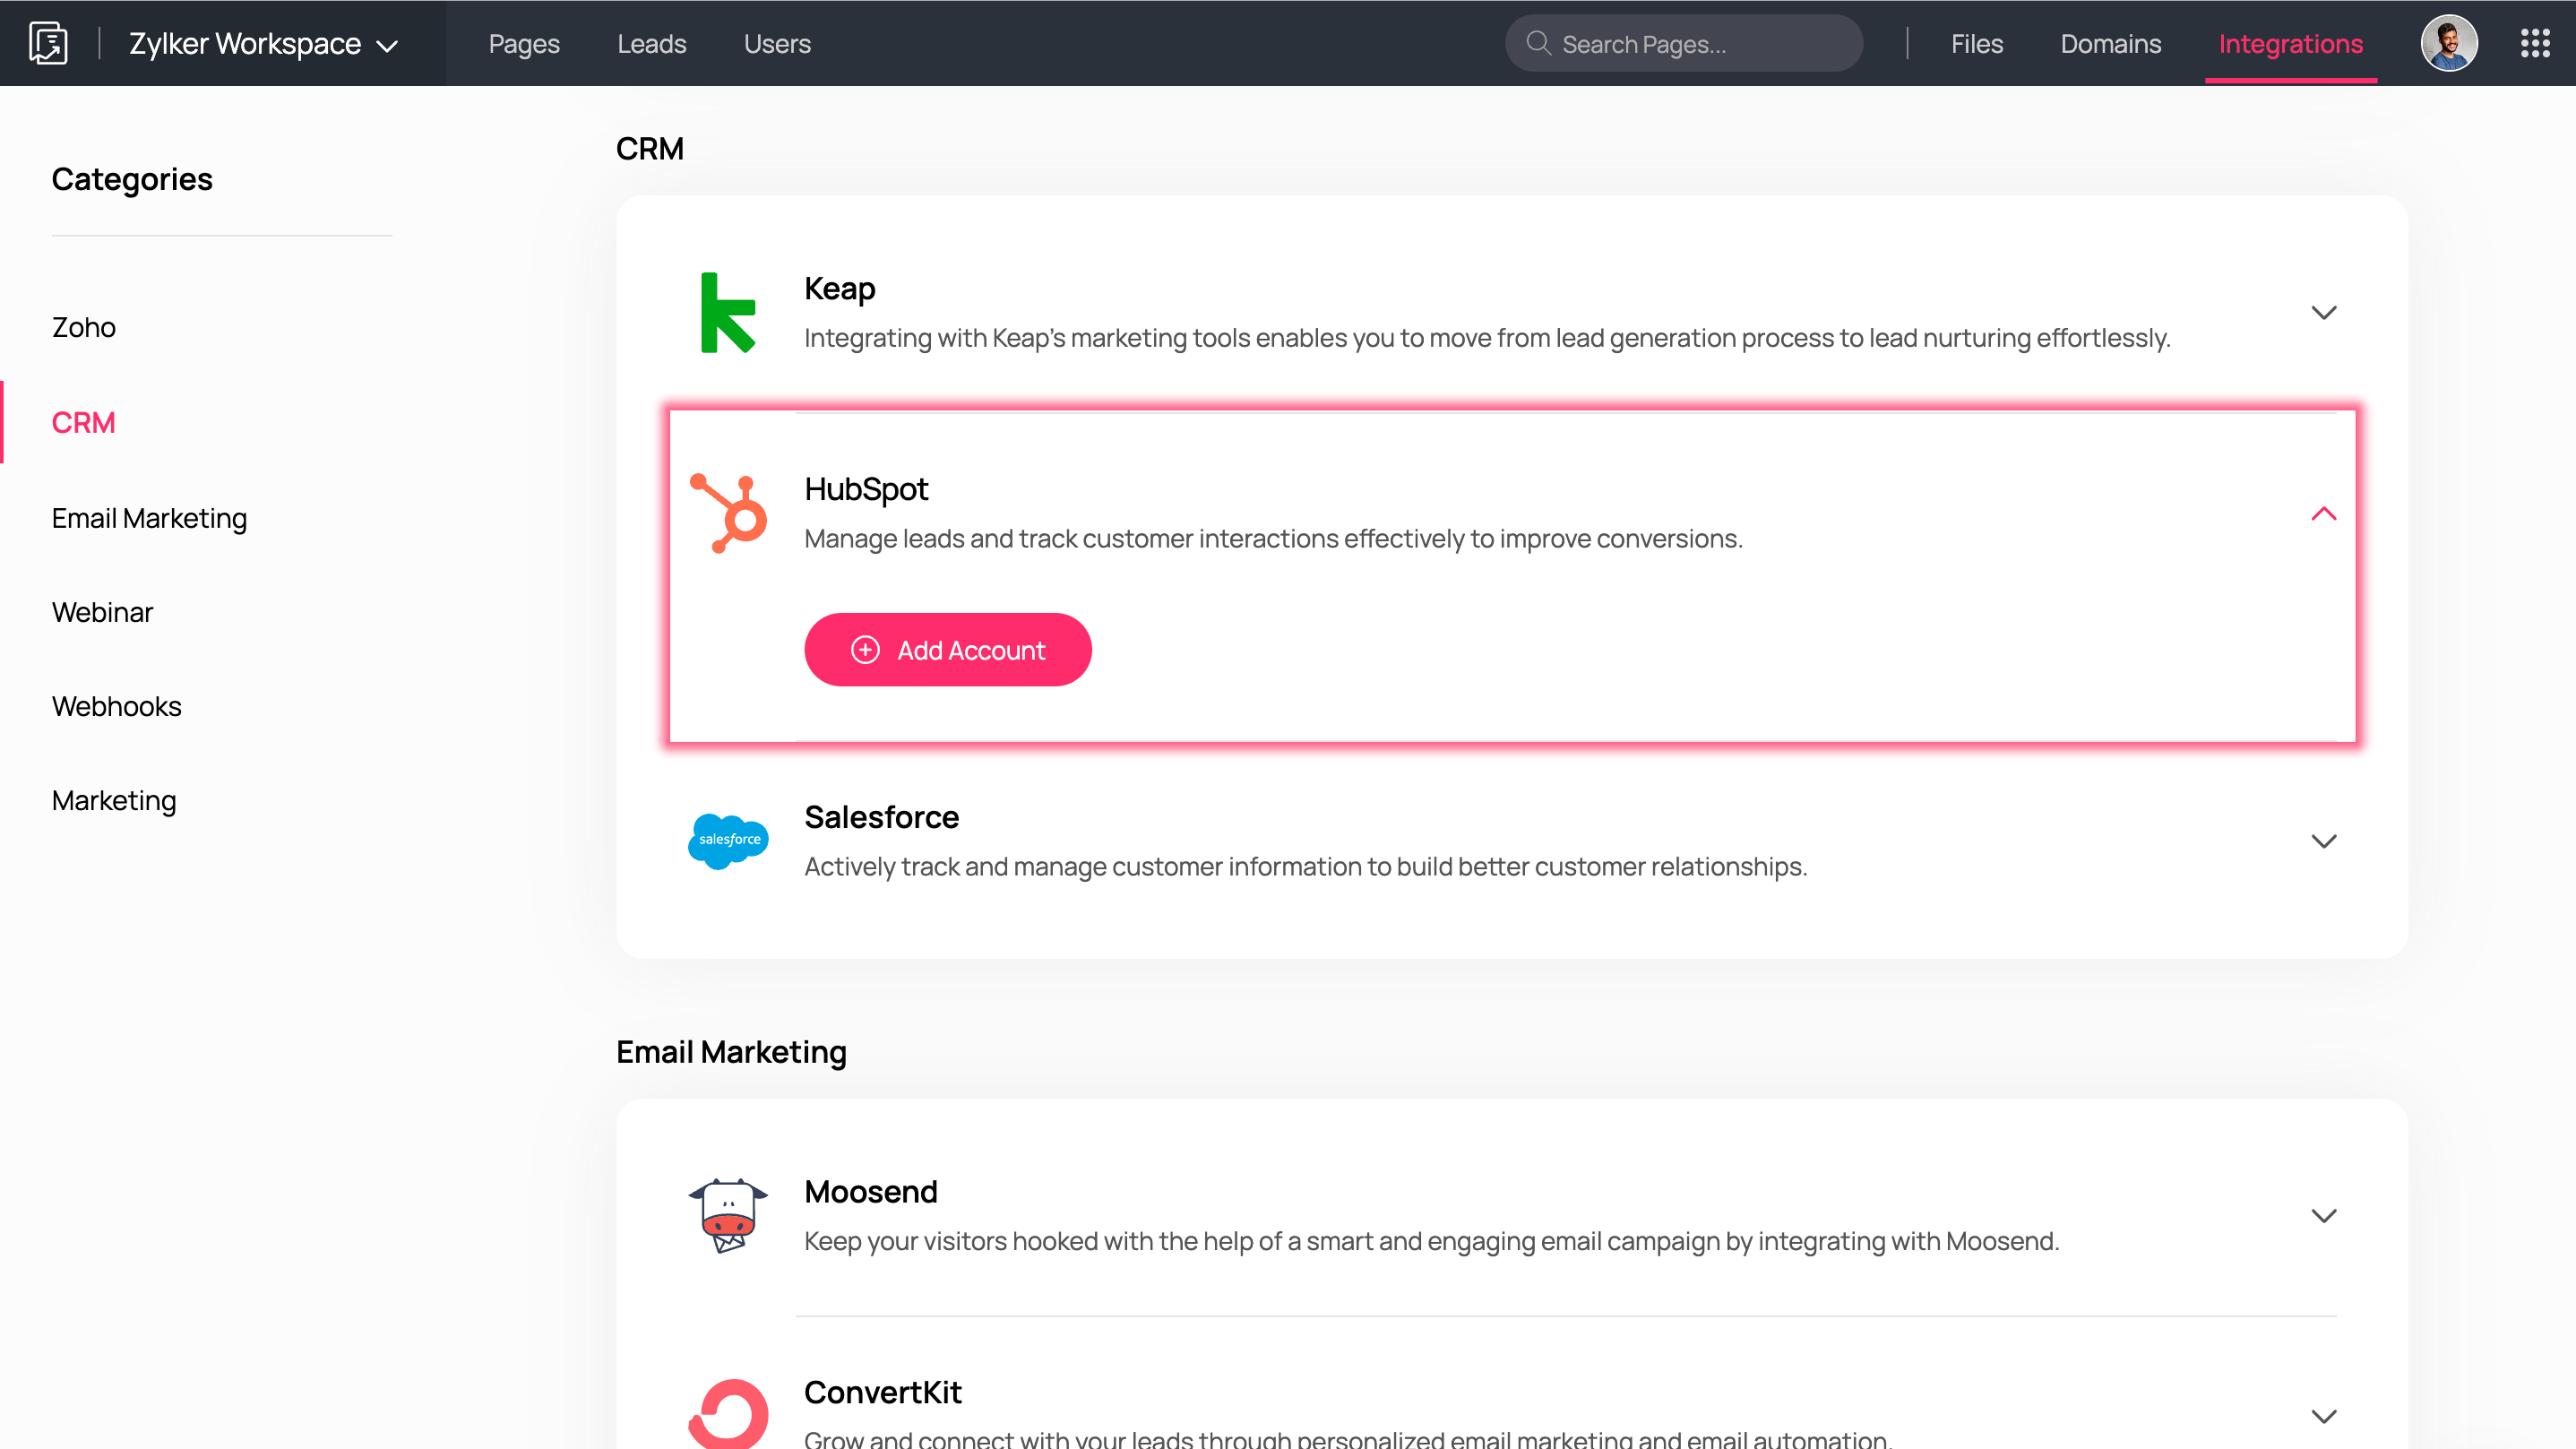Expand the Salesforce integration row
The height and width of the screenshot is (1449, 2576).
click(x=2324, y=841)
